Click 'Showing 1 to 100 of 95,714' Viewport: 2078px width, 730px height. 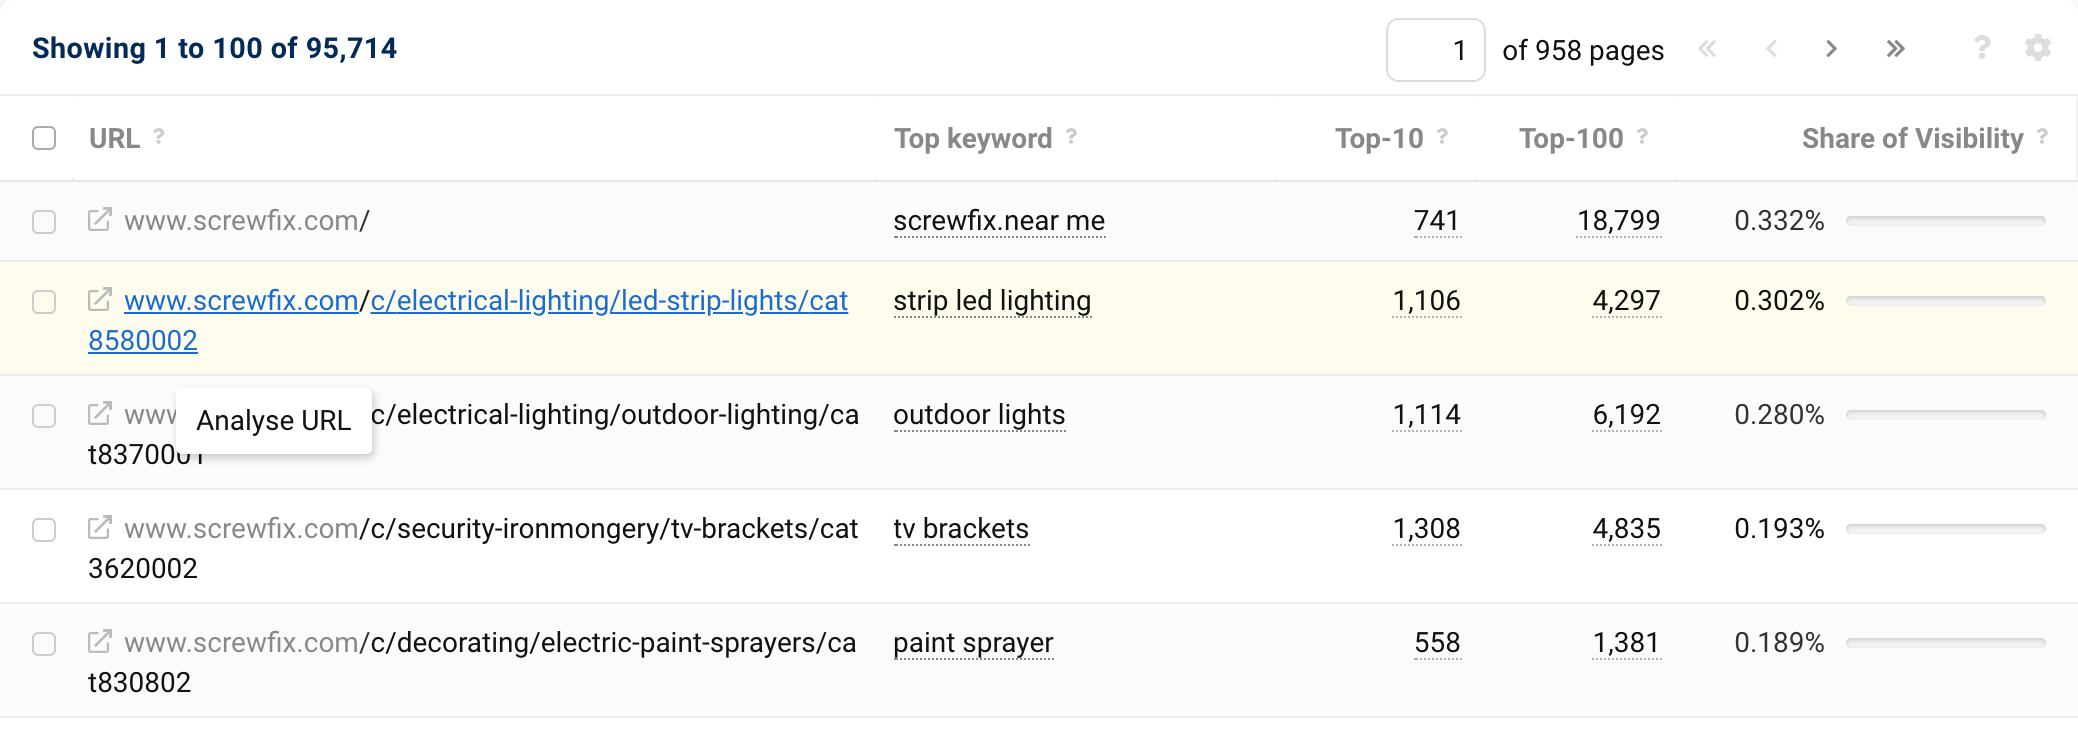tap(214, 48)
